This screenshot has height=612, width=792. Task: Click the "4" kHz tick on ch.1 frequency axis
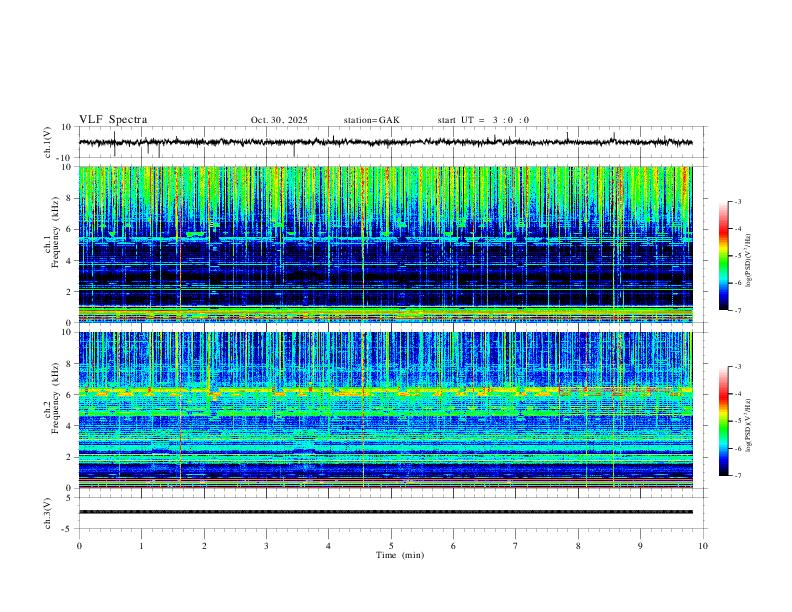tap(69, 261)
